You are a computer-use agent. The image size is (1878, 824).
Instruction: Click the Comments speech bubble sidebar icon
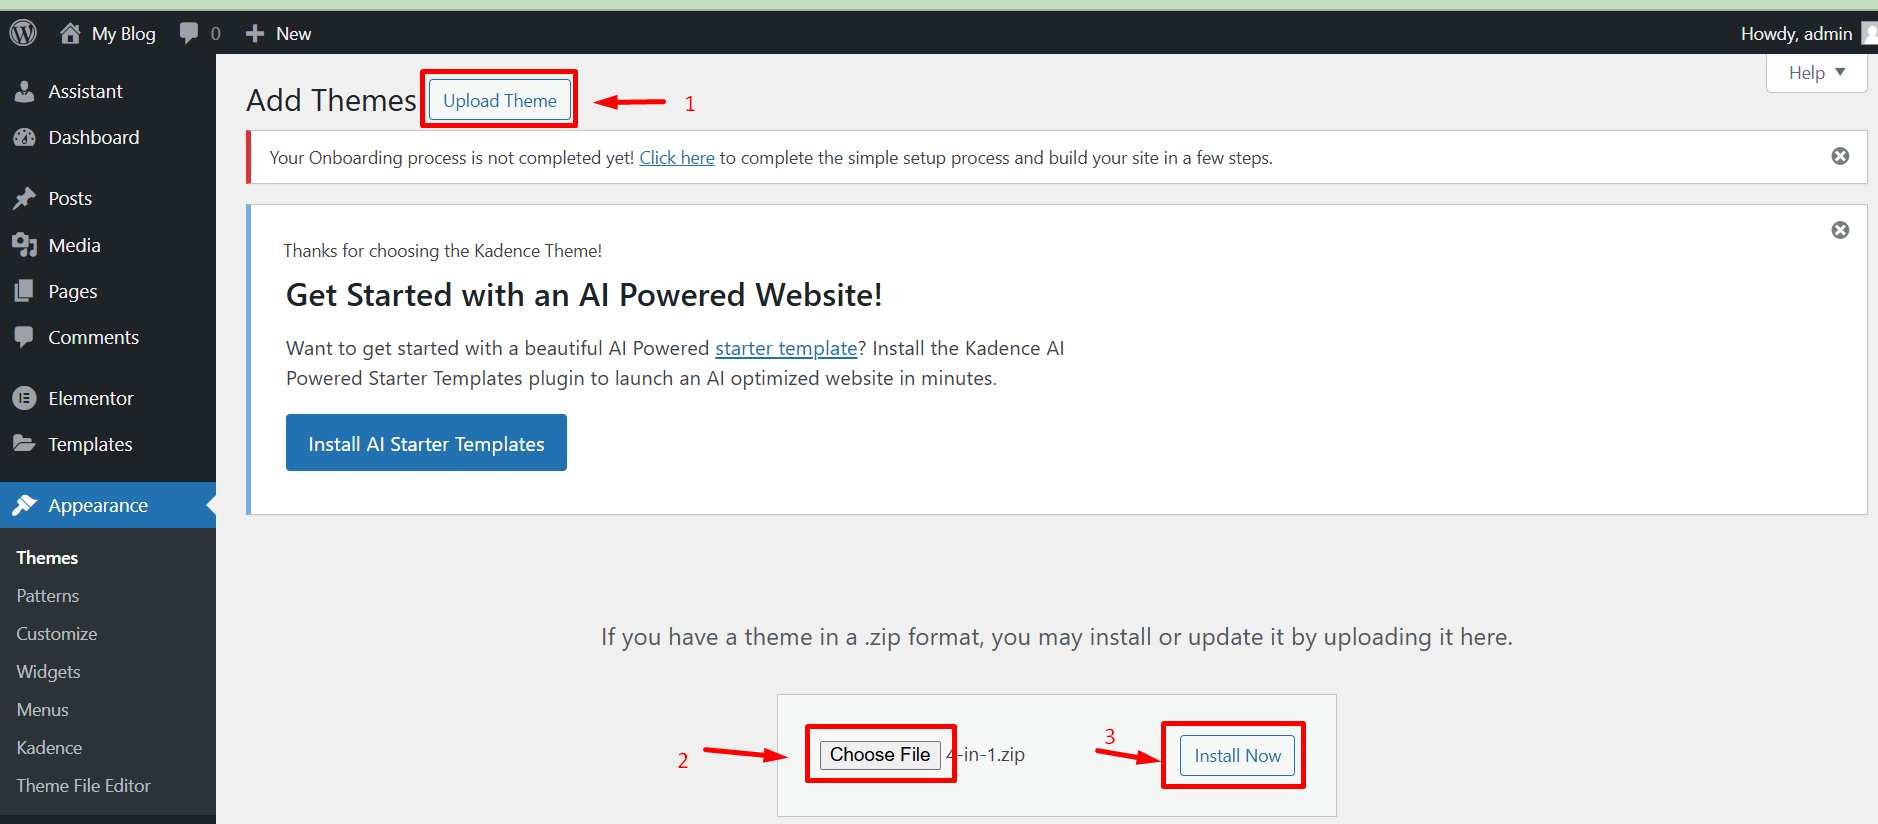pos(24,337)
